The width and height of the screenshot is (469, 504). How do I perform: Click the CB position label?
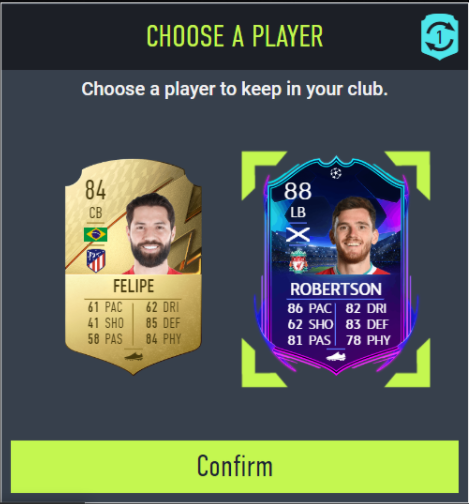96,213
